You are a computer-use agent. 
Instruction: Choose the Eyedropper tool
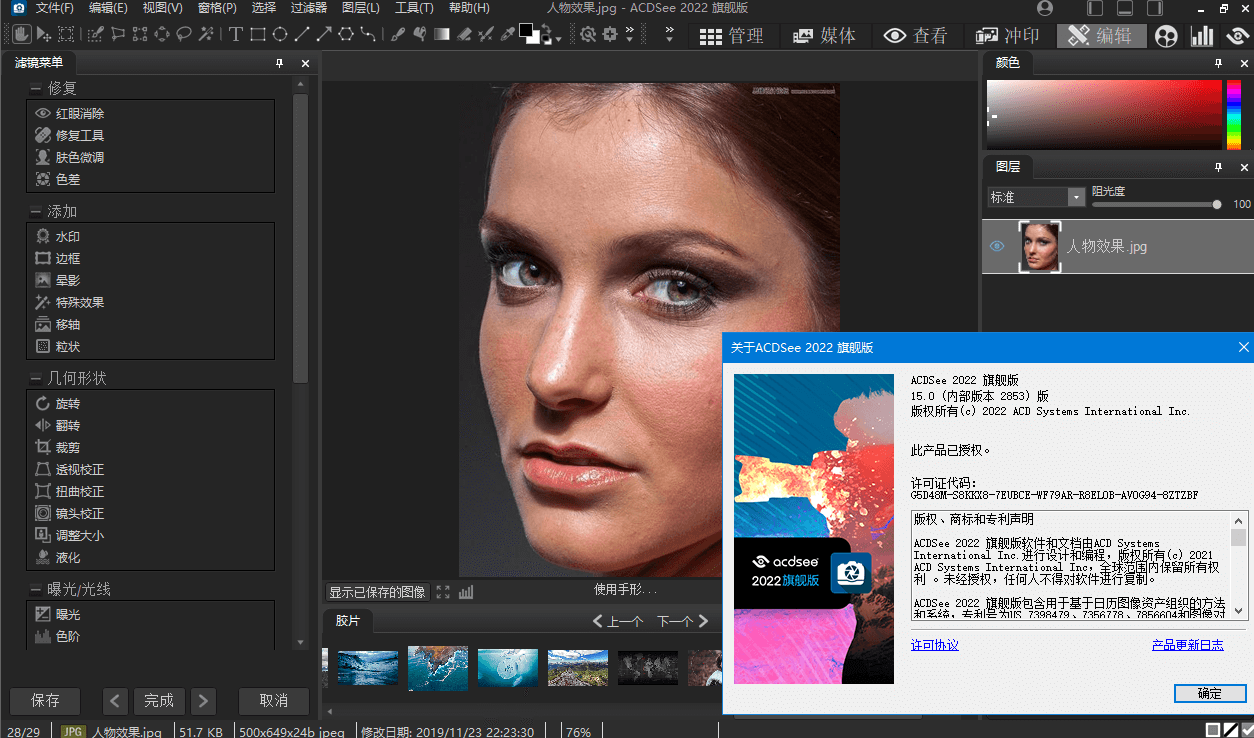click(507, 34)
